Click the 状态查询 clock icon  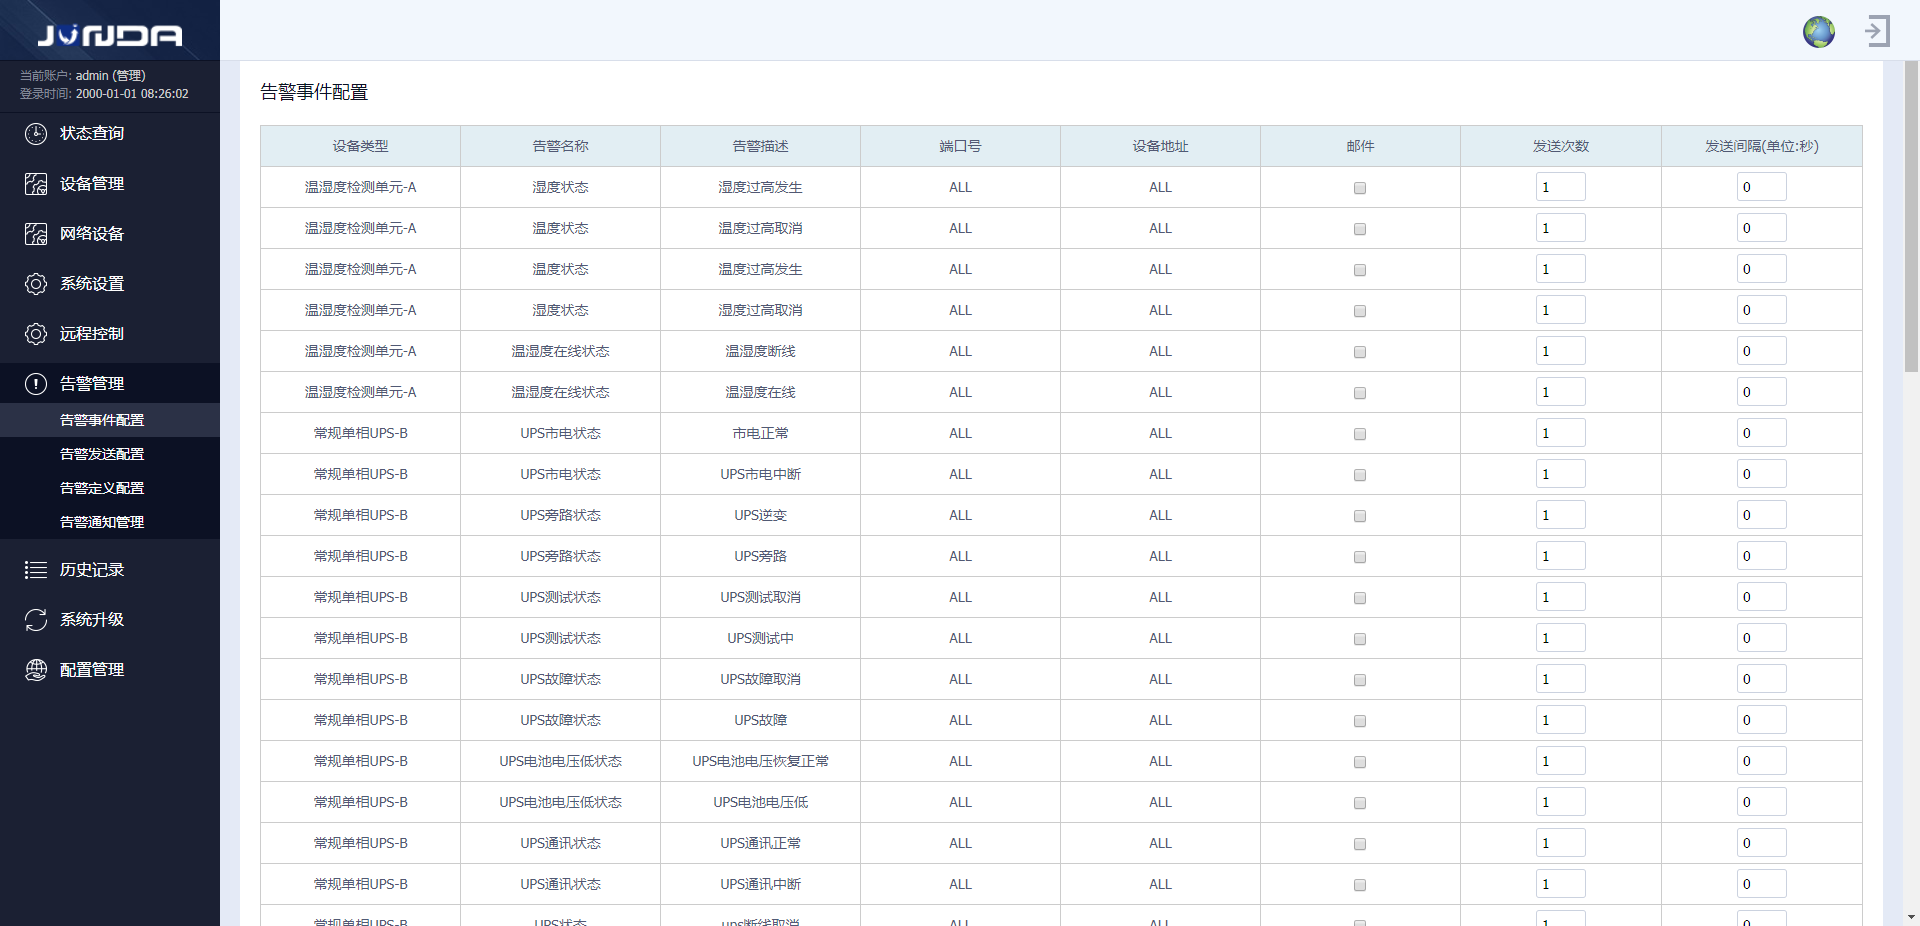click(36, 134)
